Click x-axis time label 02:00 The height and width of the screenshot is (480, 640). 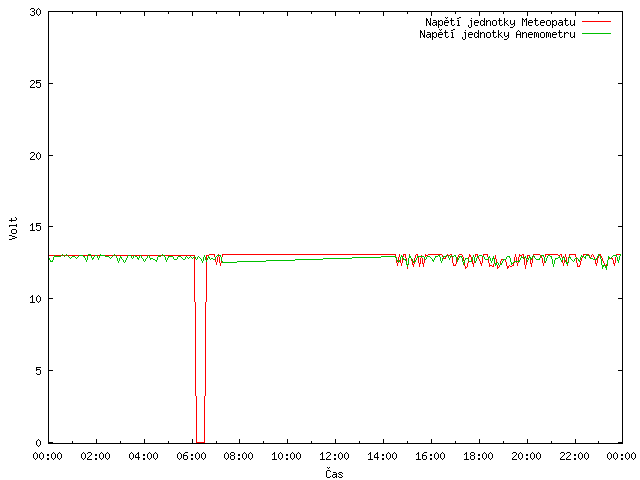pyautogui.click(x=96, y=456)
